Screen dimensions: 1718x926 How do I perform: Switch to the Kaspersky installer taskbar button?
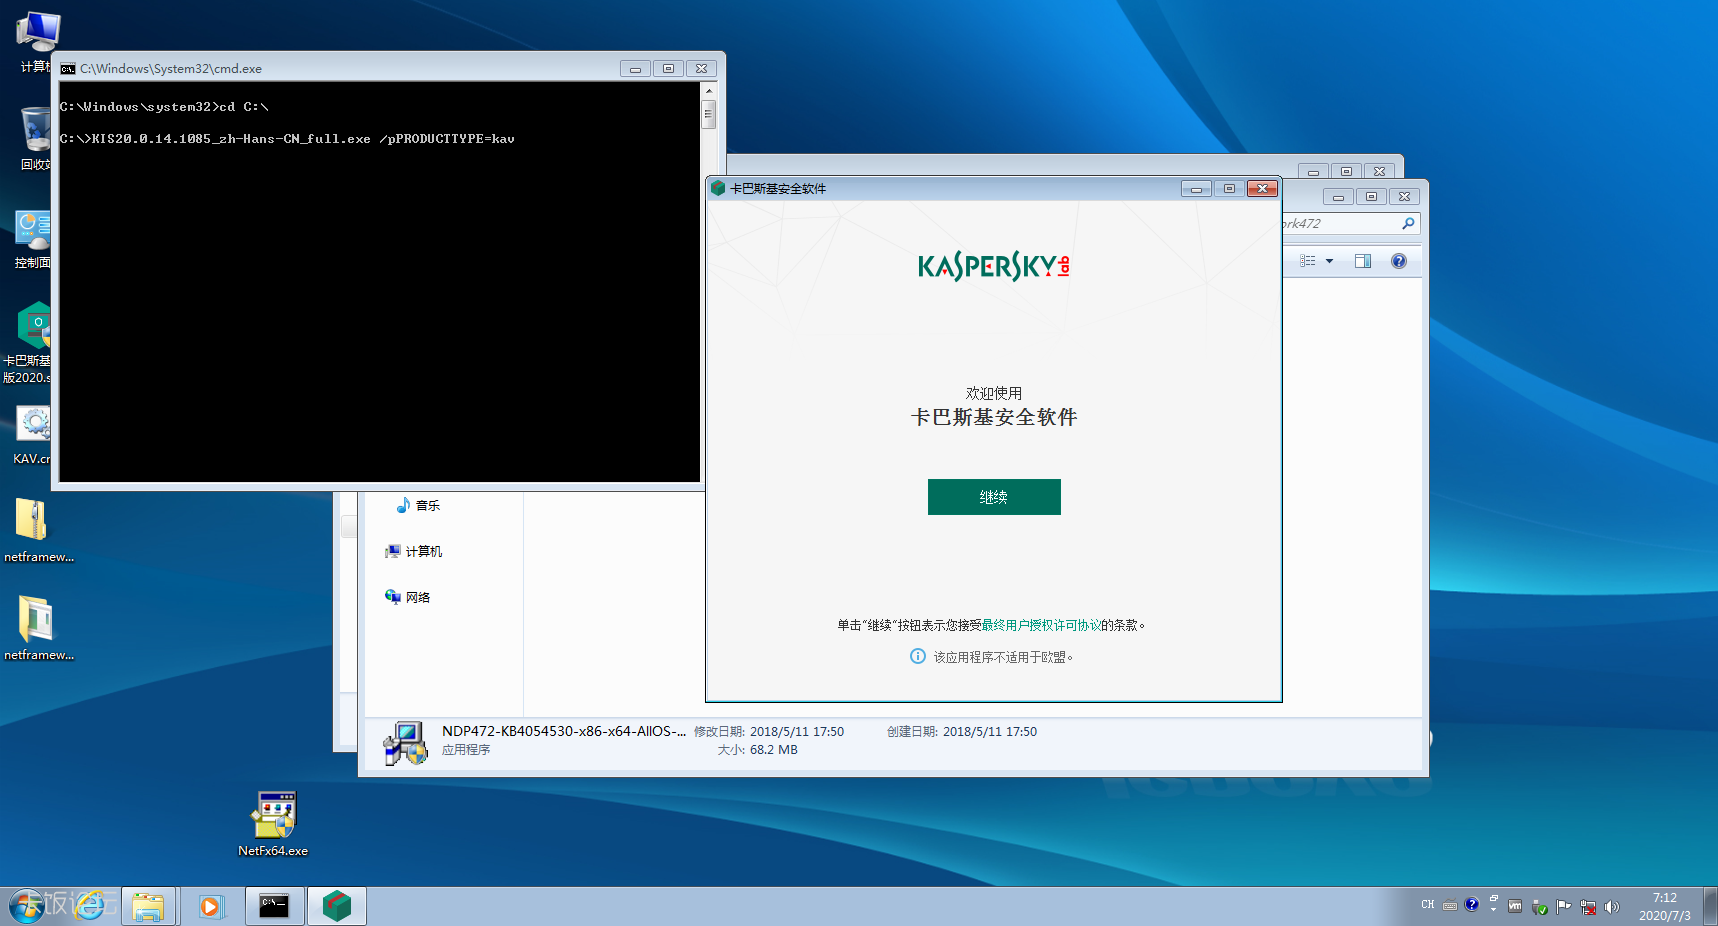click(x=337, y=906)
